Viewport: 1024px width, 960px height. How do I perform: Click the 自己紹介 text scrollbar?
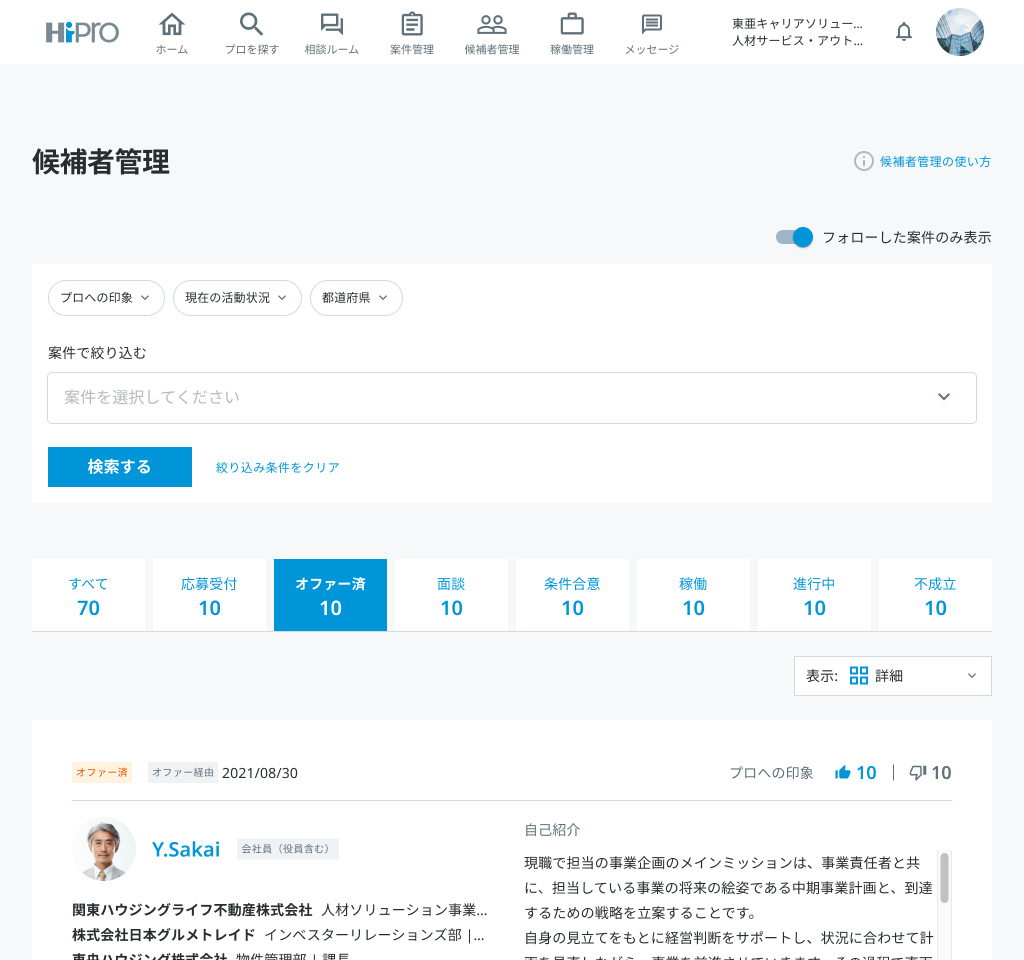pyautogui.click(x=944, y=877)
